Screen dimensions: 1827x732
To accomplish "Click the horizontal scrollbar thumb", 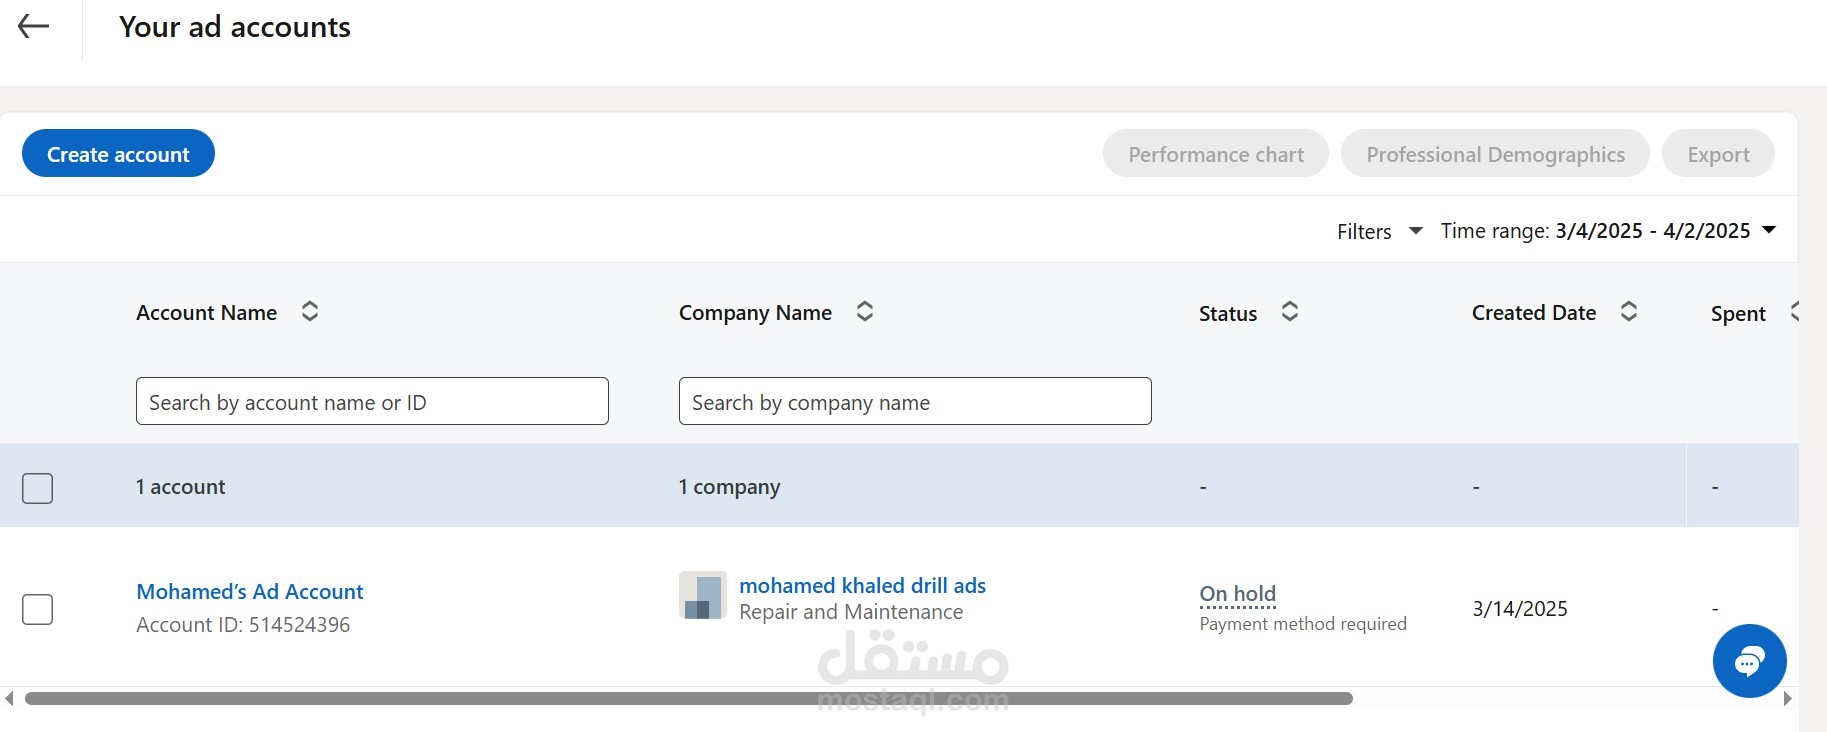I will pyautogui.click(x=689, y=698).
